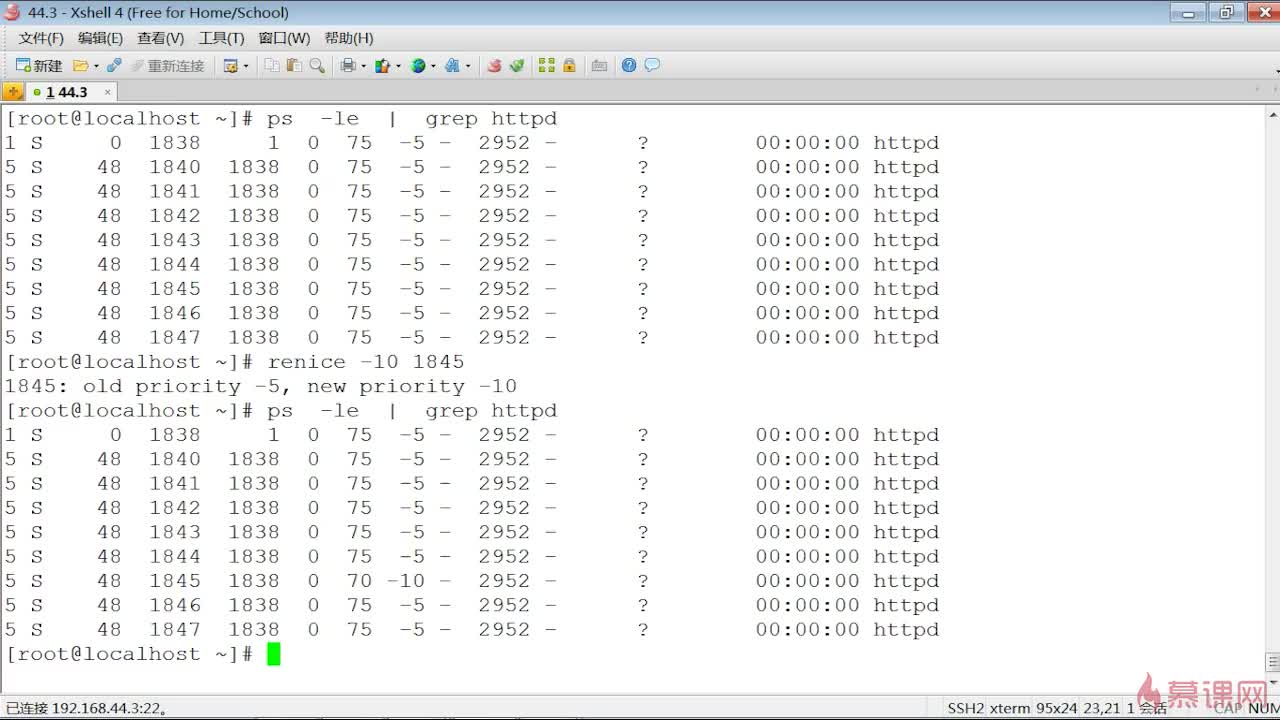Click the disconnect link icon

pyautogui.click(x=114, y=65)
